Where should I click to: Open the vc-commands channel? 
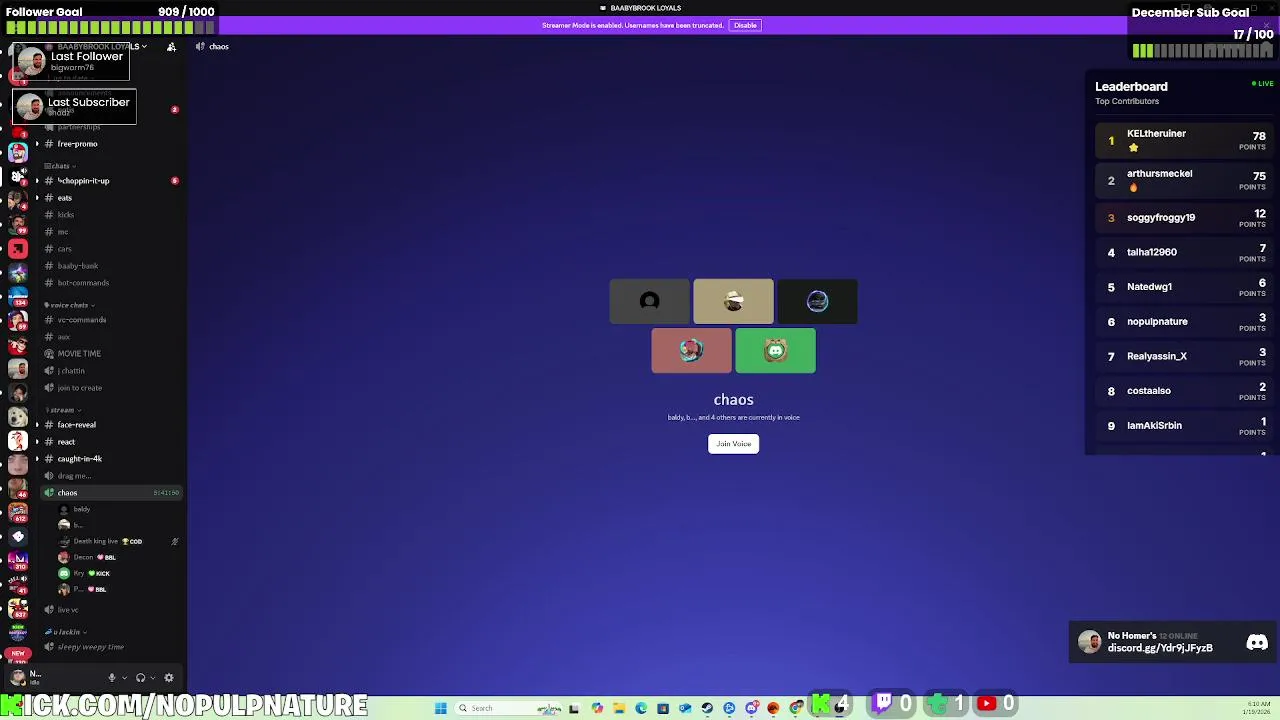(81, 320)
